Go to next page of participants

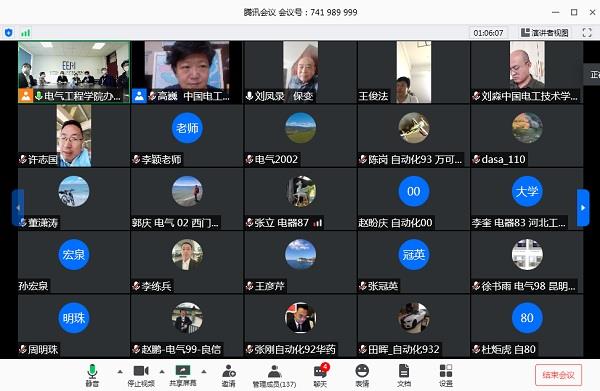[x=583, y=208]
